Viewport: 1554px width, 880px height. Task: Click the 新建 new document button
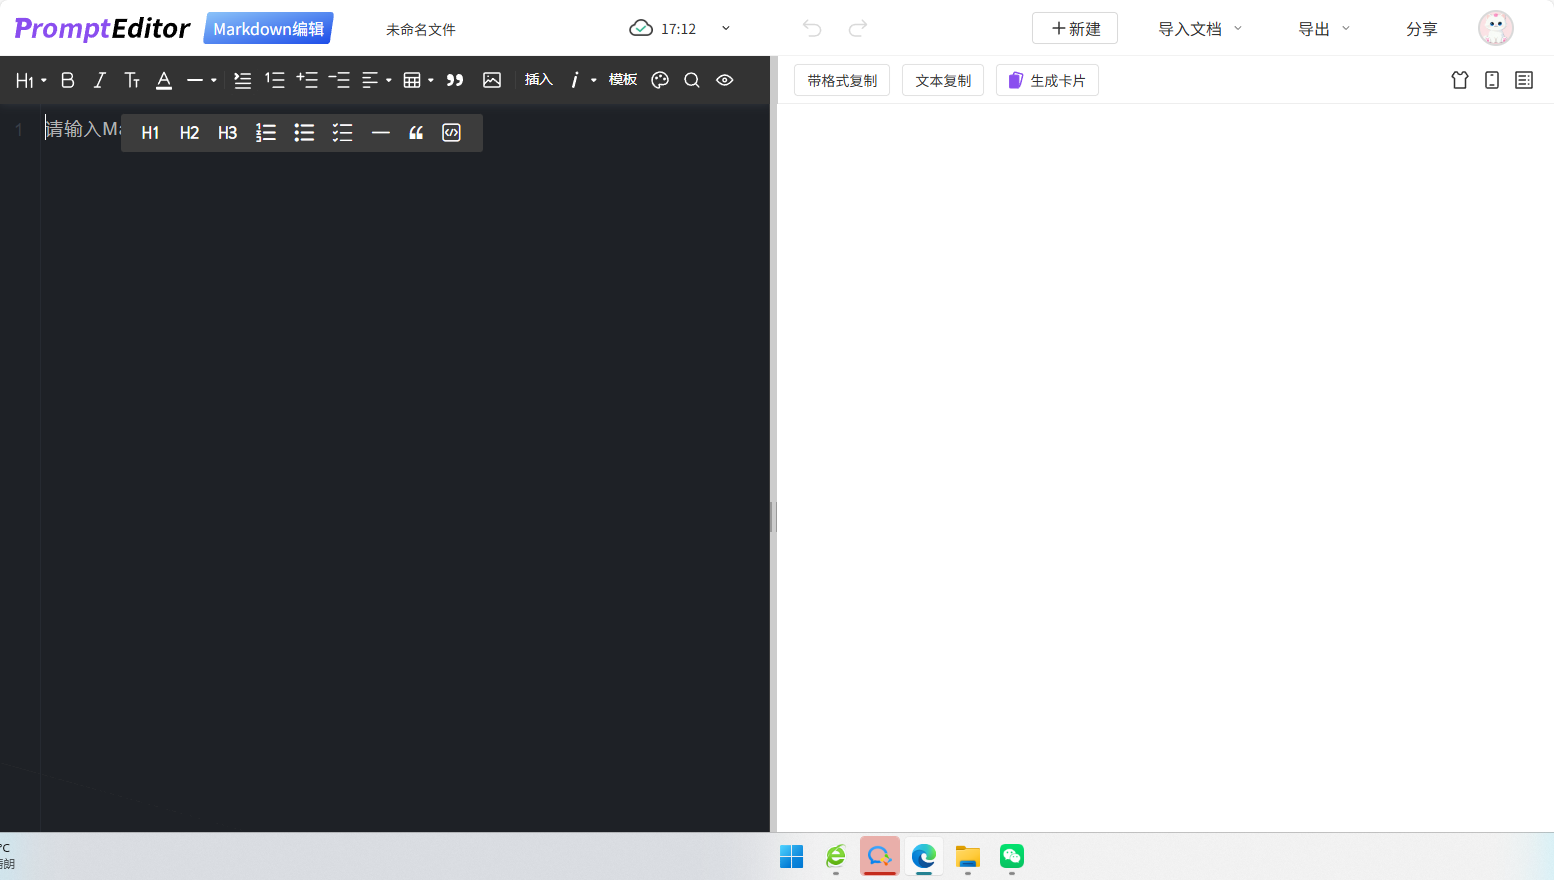pyautogui.click(x=1075, y=29)
